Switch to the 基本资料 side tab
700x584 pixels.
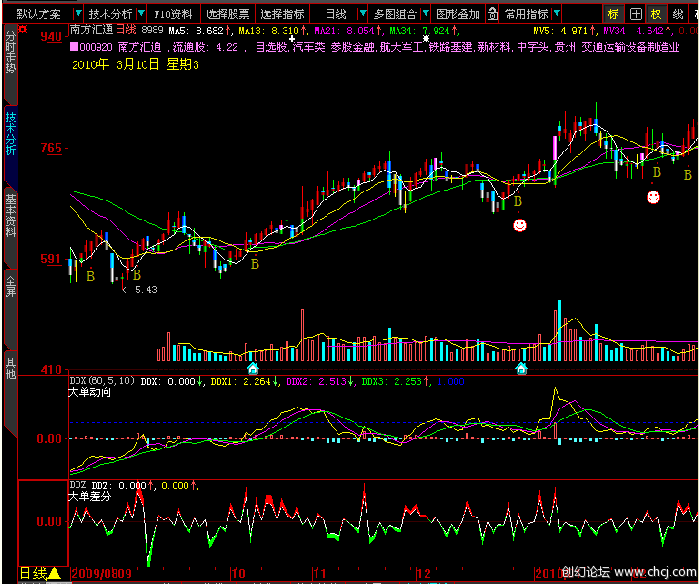(10, 214)
